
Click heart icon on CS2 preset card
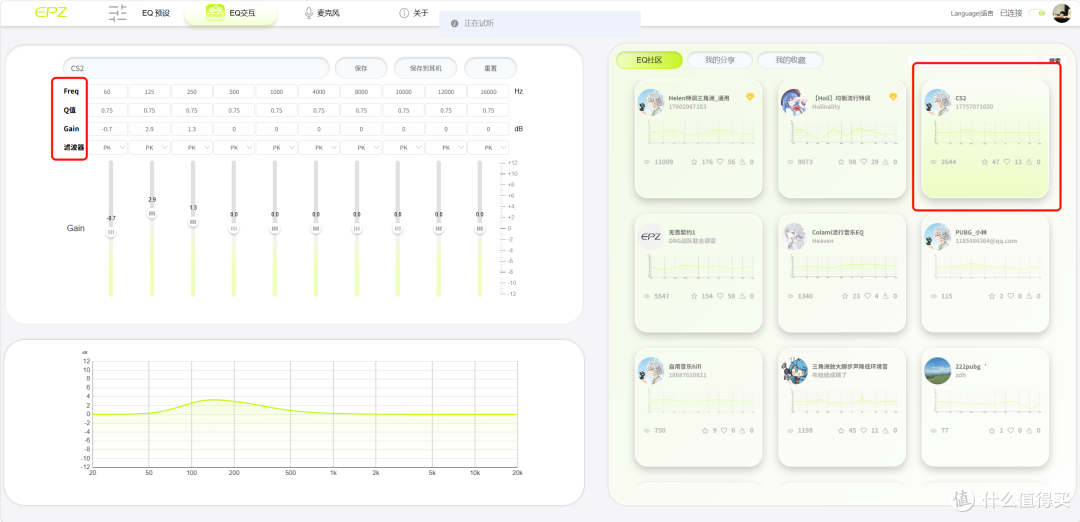click(x=1008, y=162)
